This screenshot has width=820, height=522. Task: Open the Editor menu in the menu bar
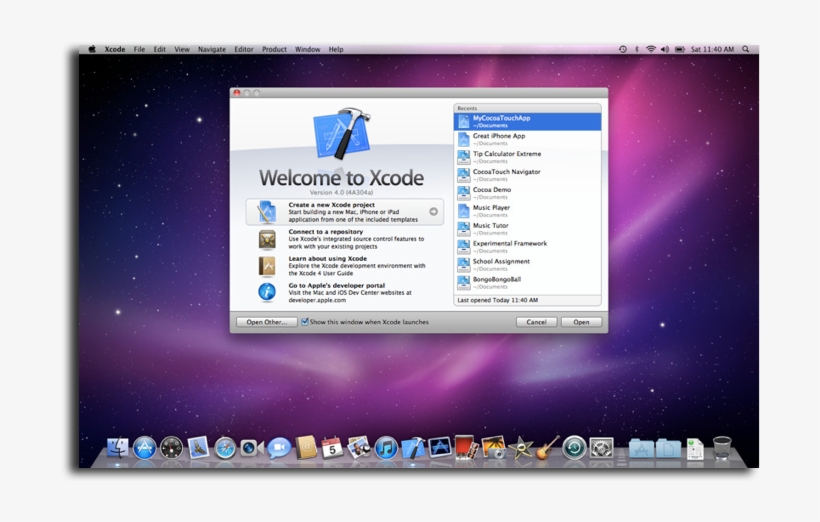(244, 49)
